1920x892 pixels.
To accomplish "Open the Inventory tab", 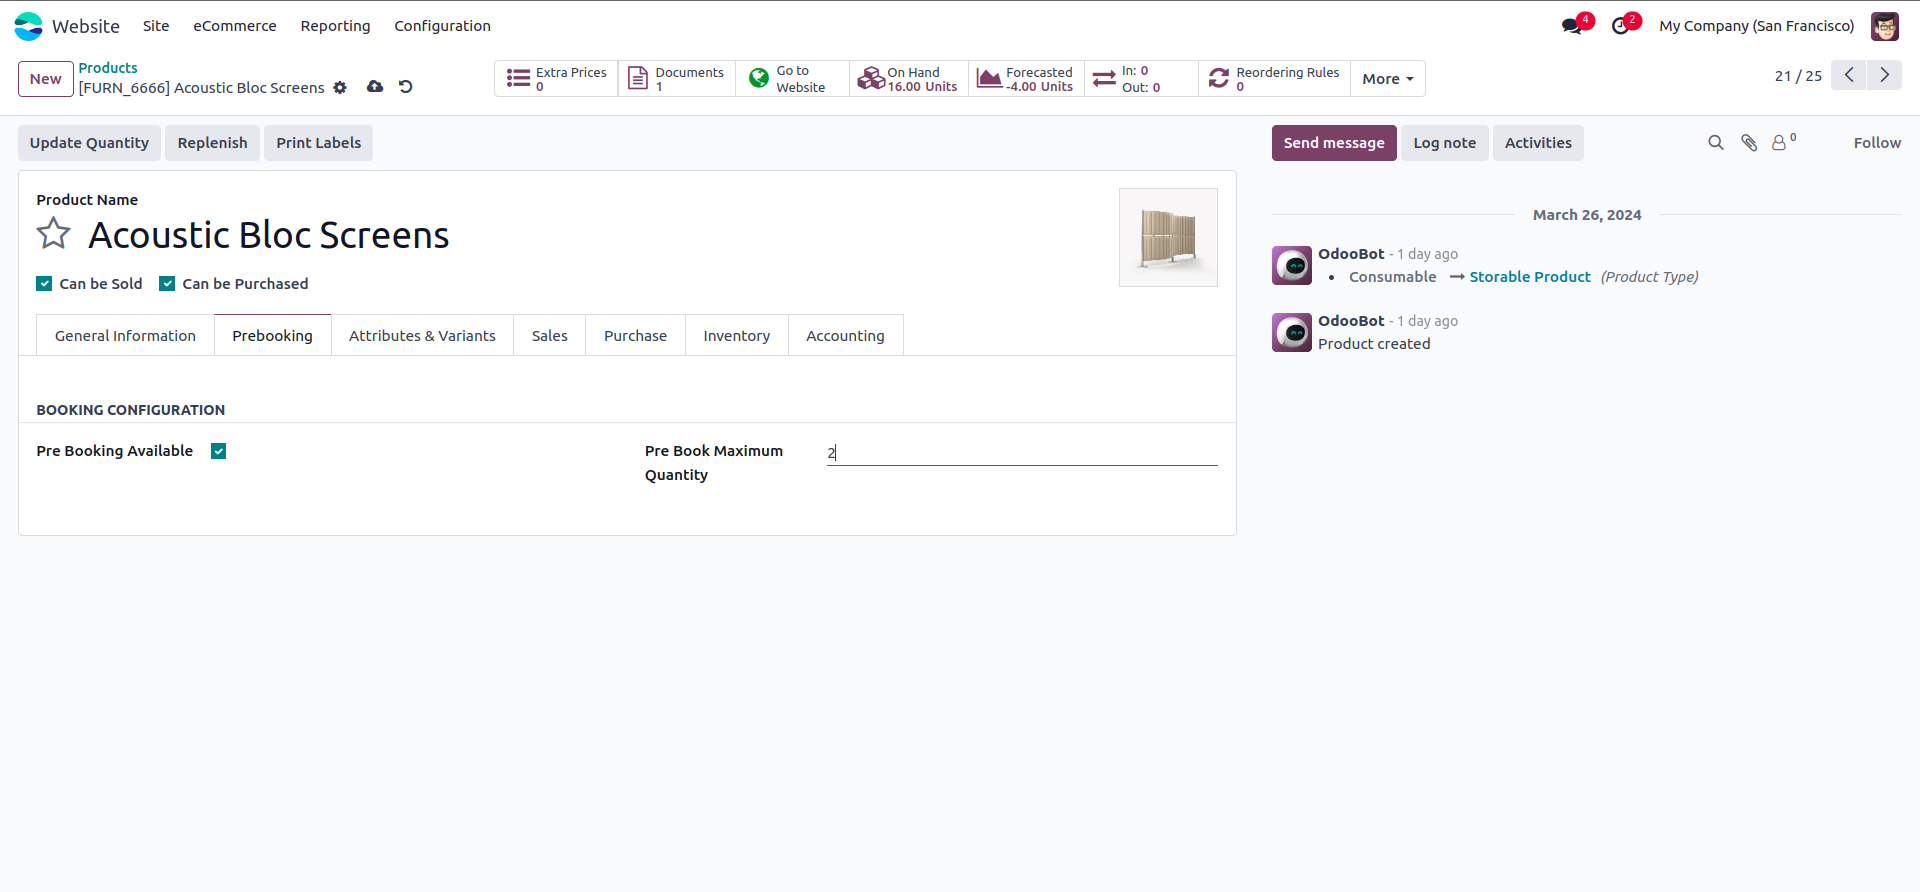I will click(x=736, y=336).
